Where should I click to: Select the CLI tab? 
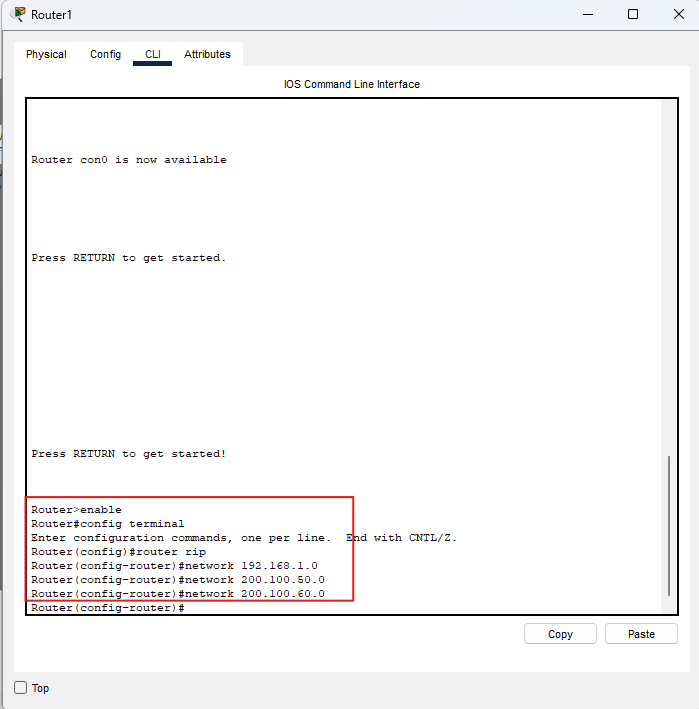click(152, 54)
